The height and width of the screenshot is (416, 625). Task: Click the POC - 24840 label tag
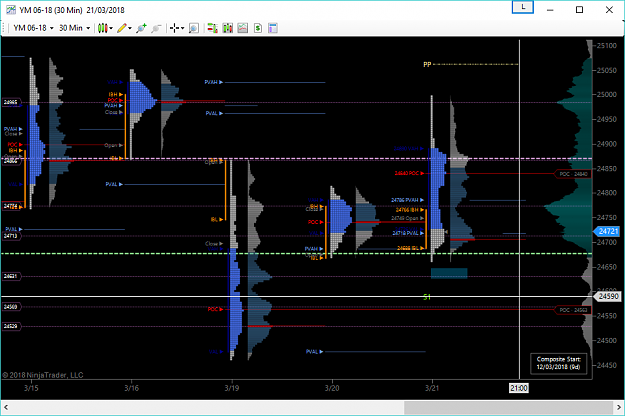[573, 174]
